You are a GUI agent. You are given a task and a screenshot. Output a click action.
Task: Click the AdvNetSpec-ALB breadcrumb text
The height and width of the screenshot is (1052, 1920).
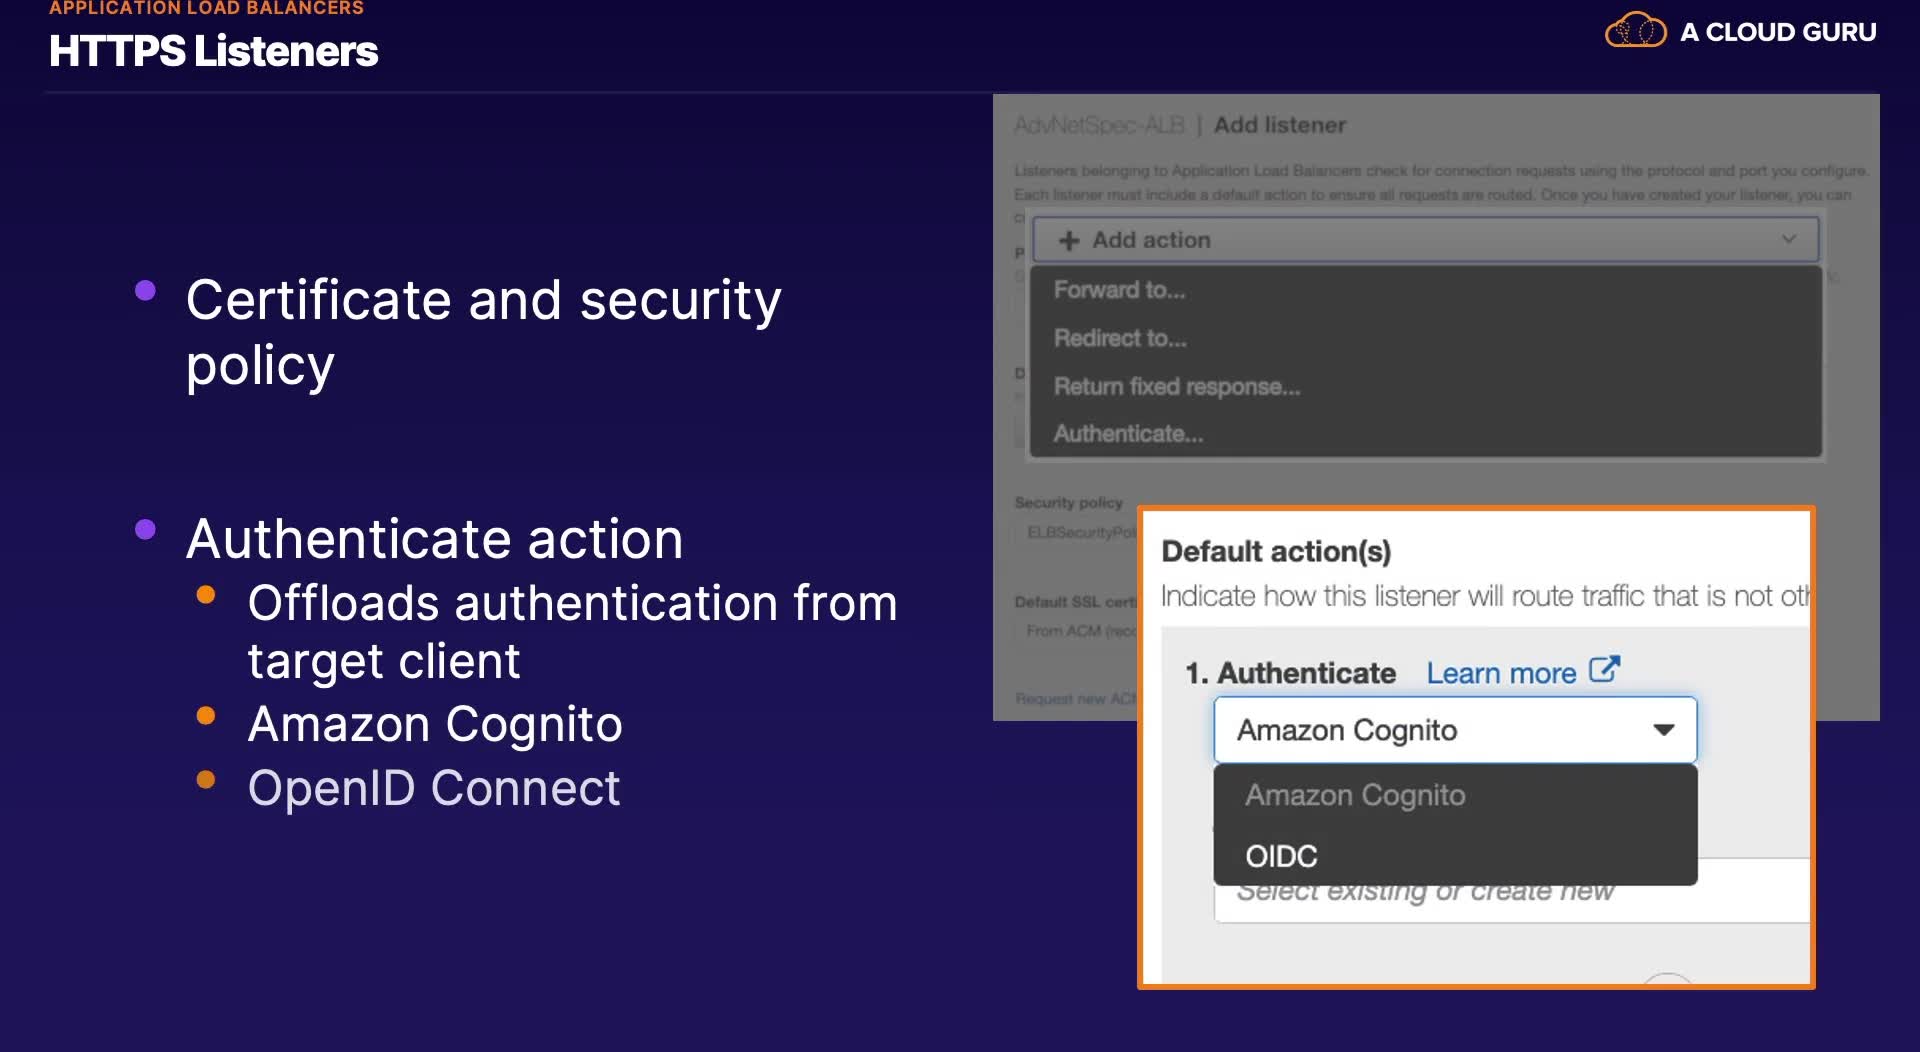[1099, 125]
